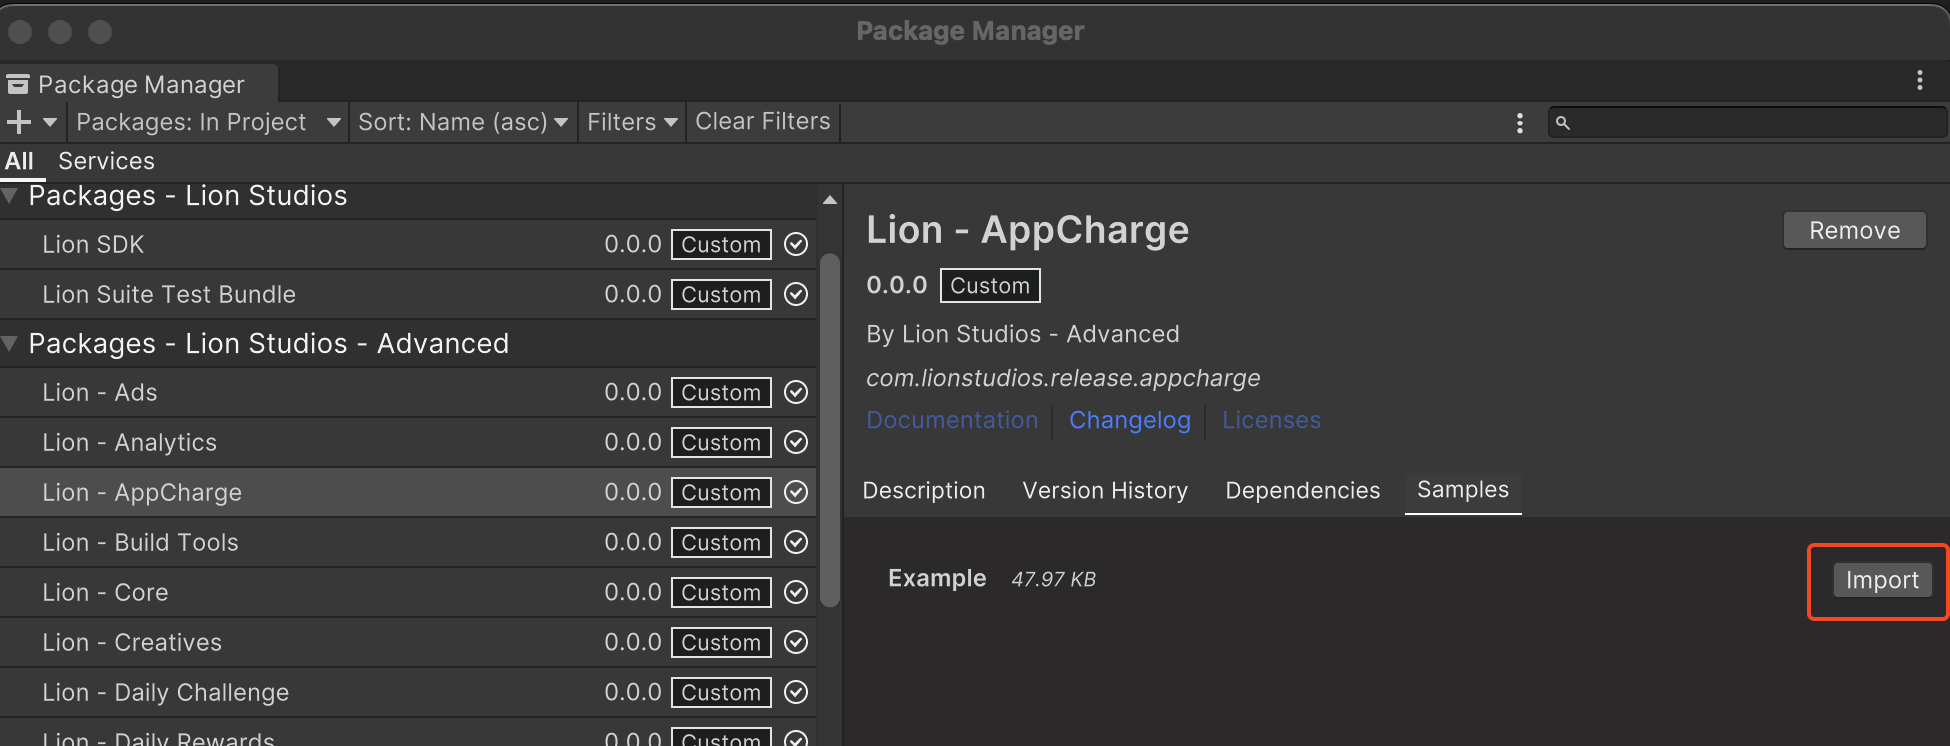Viewport: 1950px width, 746px height.
Task: Open the toolbar's three-dot settings menu
Action: pyautogui.click(x=1519, y=123)
